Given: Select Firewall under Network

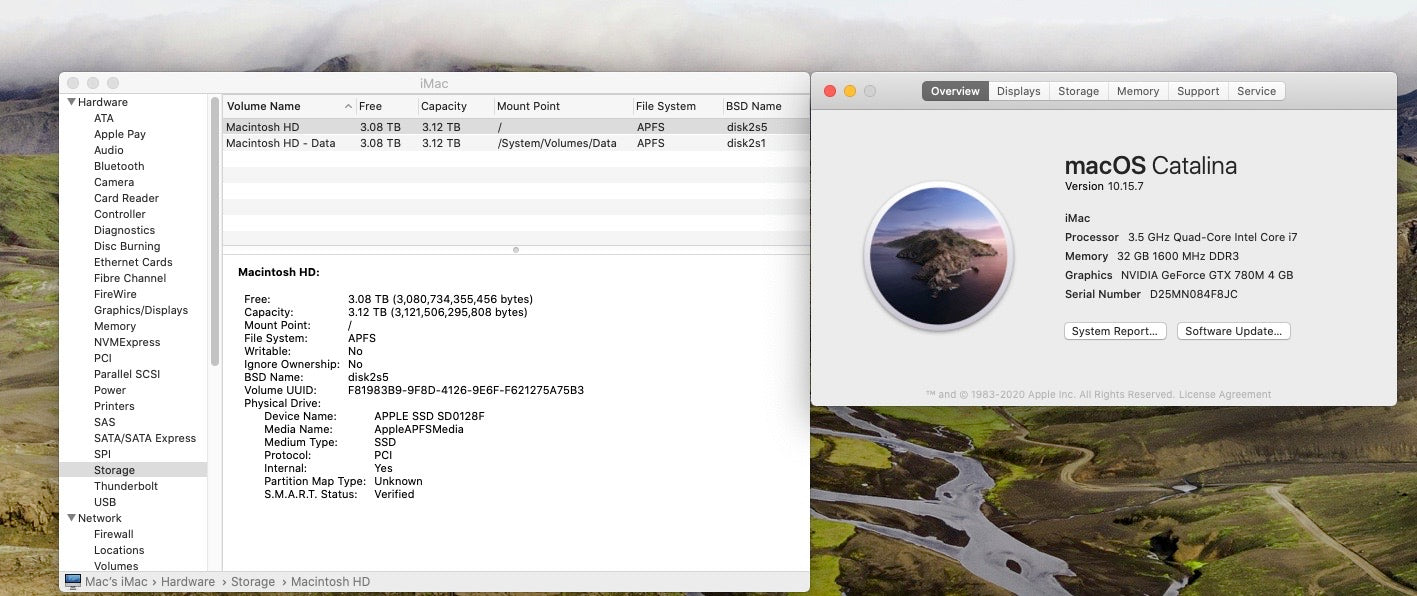Looking at the screenshot, I should tap(112, 533).
